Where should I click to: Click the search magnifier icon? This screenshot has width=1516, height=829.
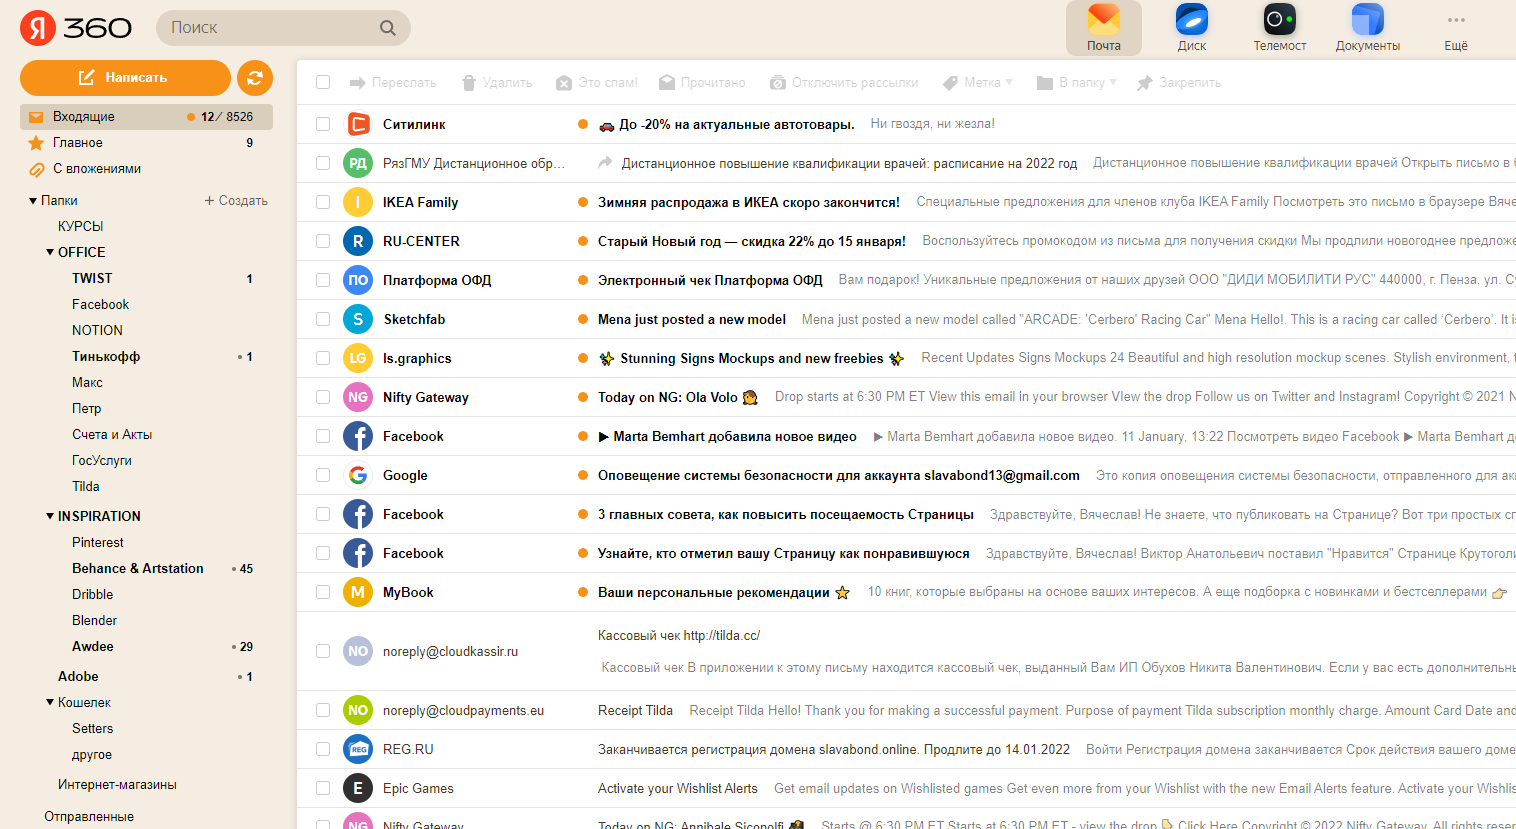point(388,28)
